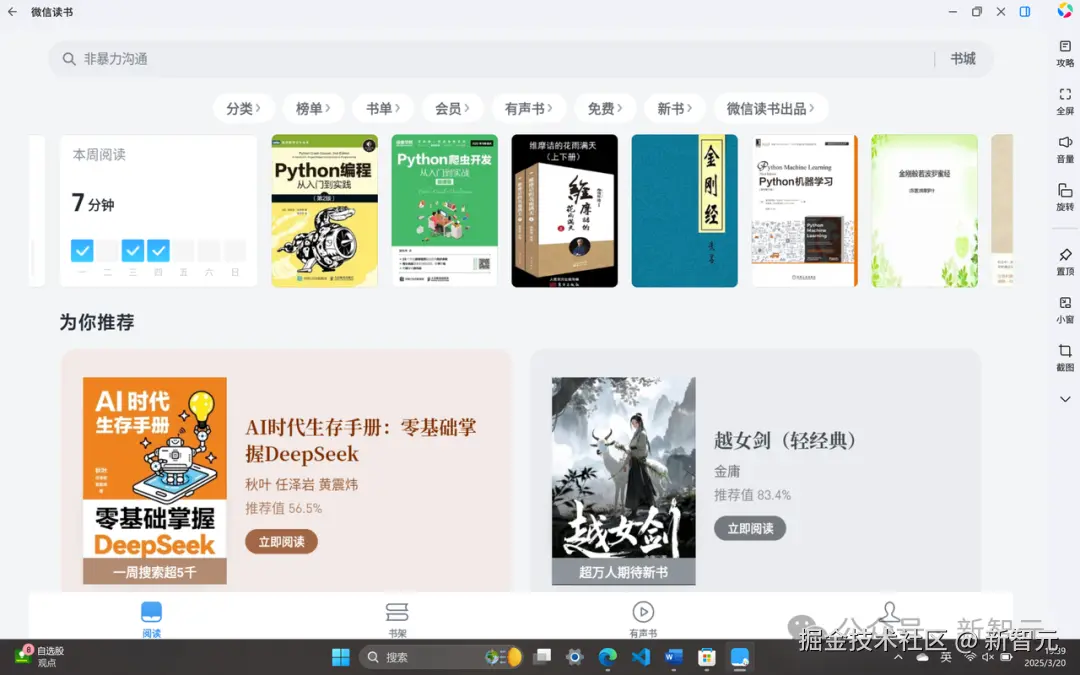Click the taskbar 搜索 search box
The image size is (1080, 675).
[x=442, y=657]
